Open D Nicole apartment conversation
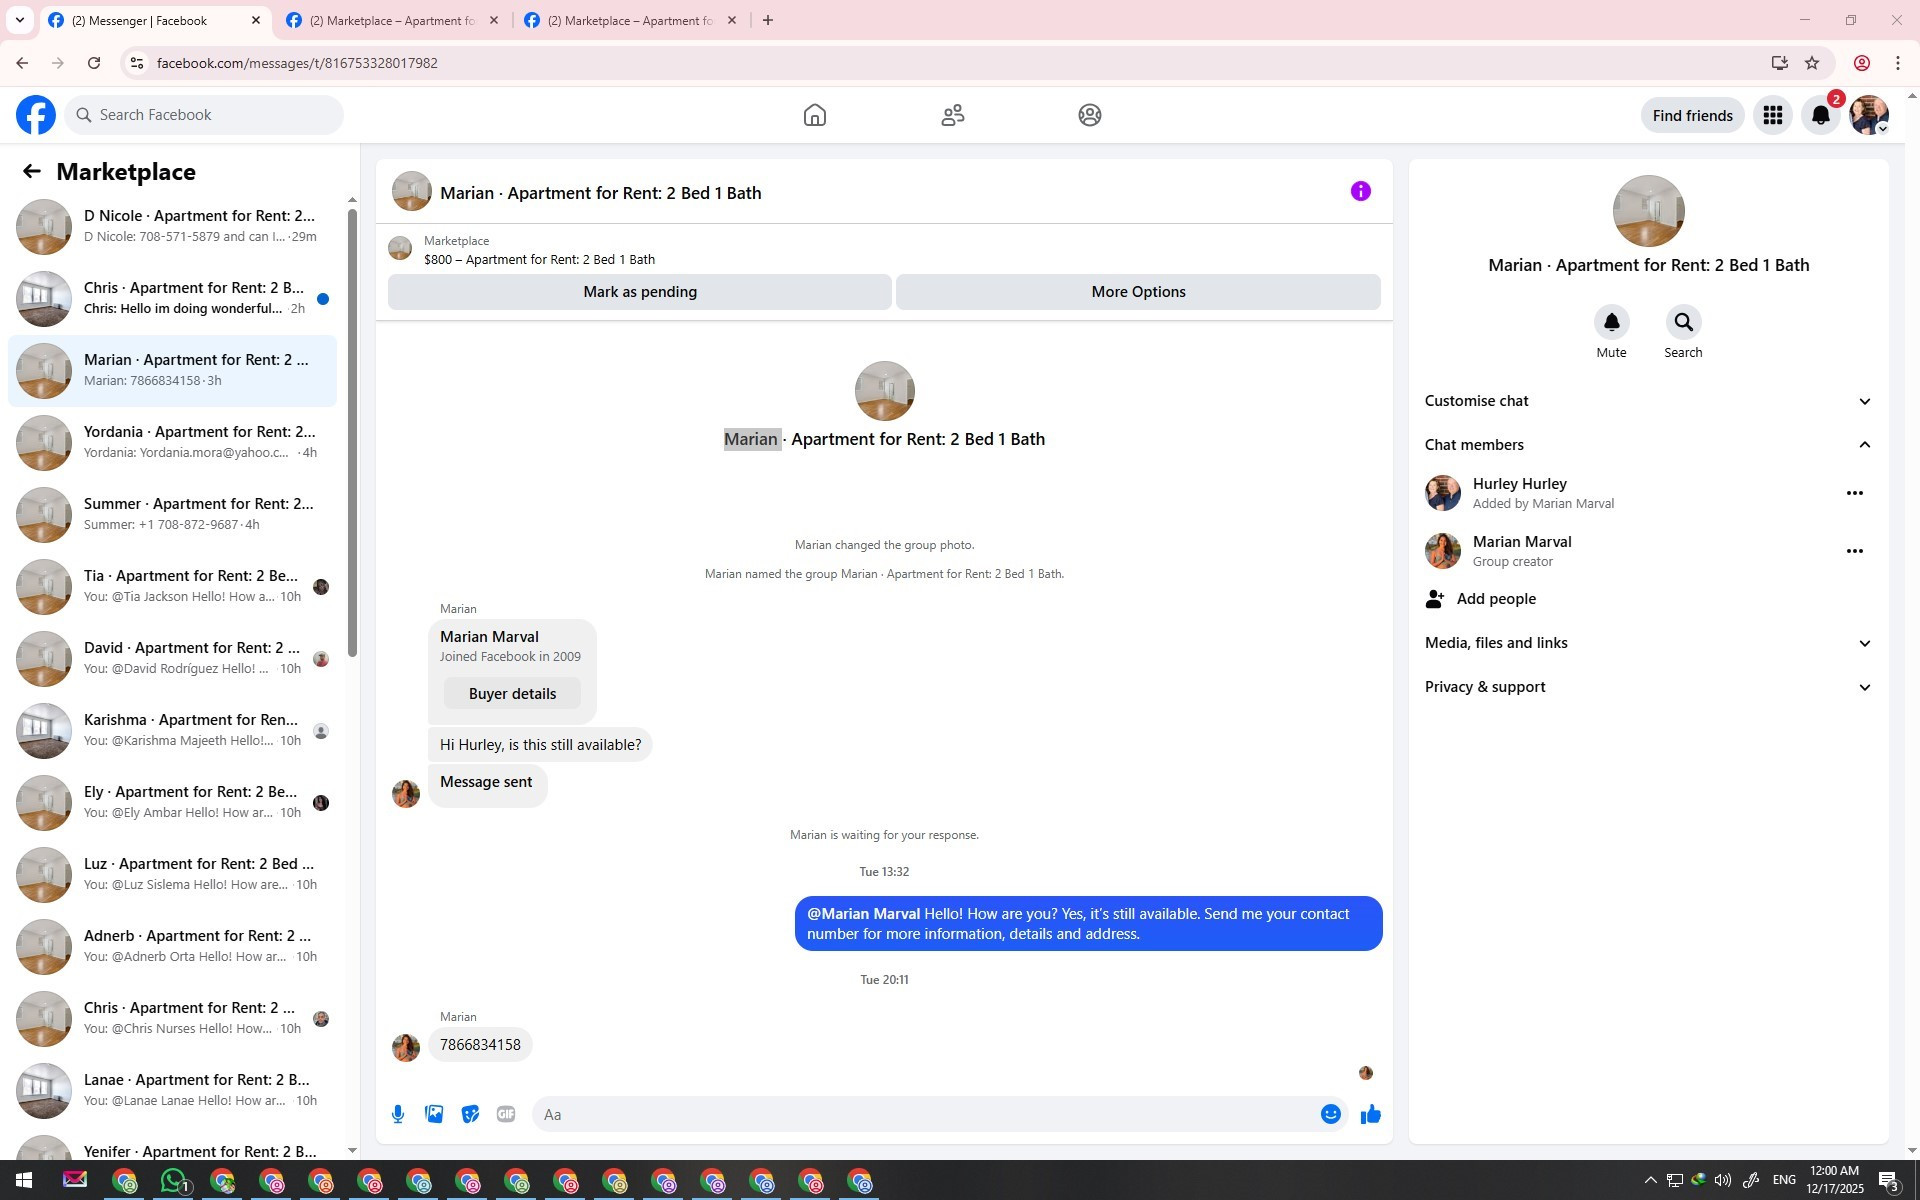 point(172,227)
